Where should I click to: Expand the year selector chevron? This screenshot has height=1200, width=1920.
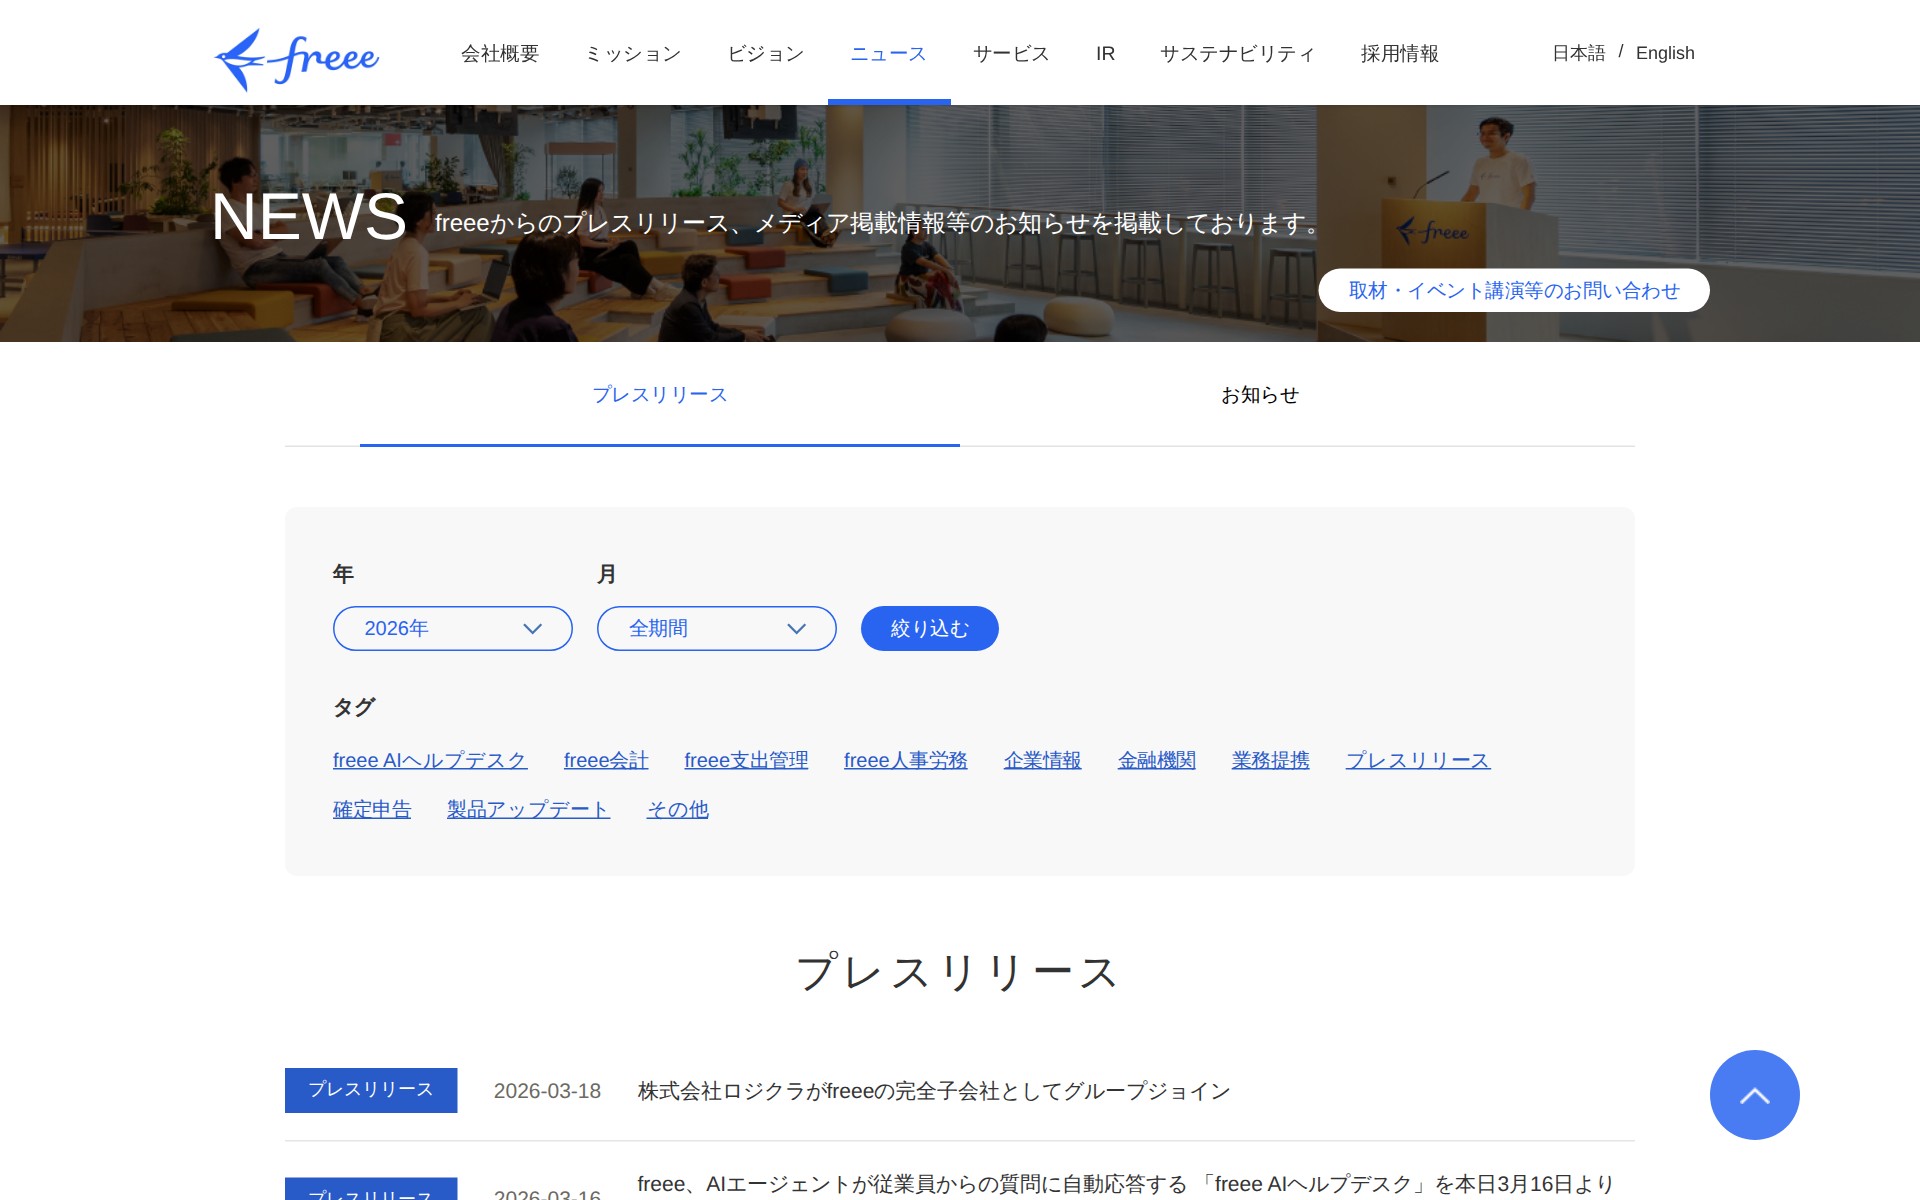click(532, 628)
